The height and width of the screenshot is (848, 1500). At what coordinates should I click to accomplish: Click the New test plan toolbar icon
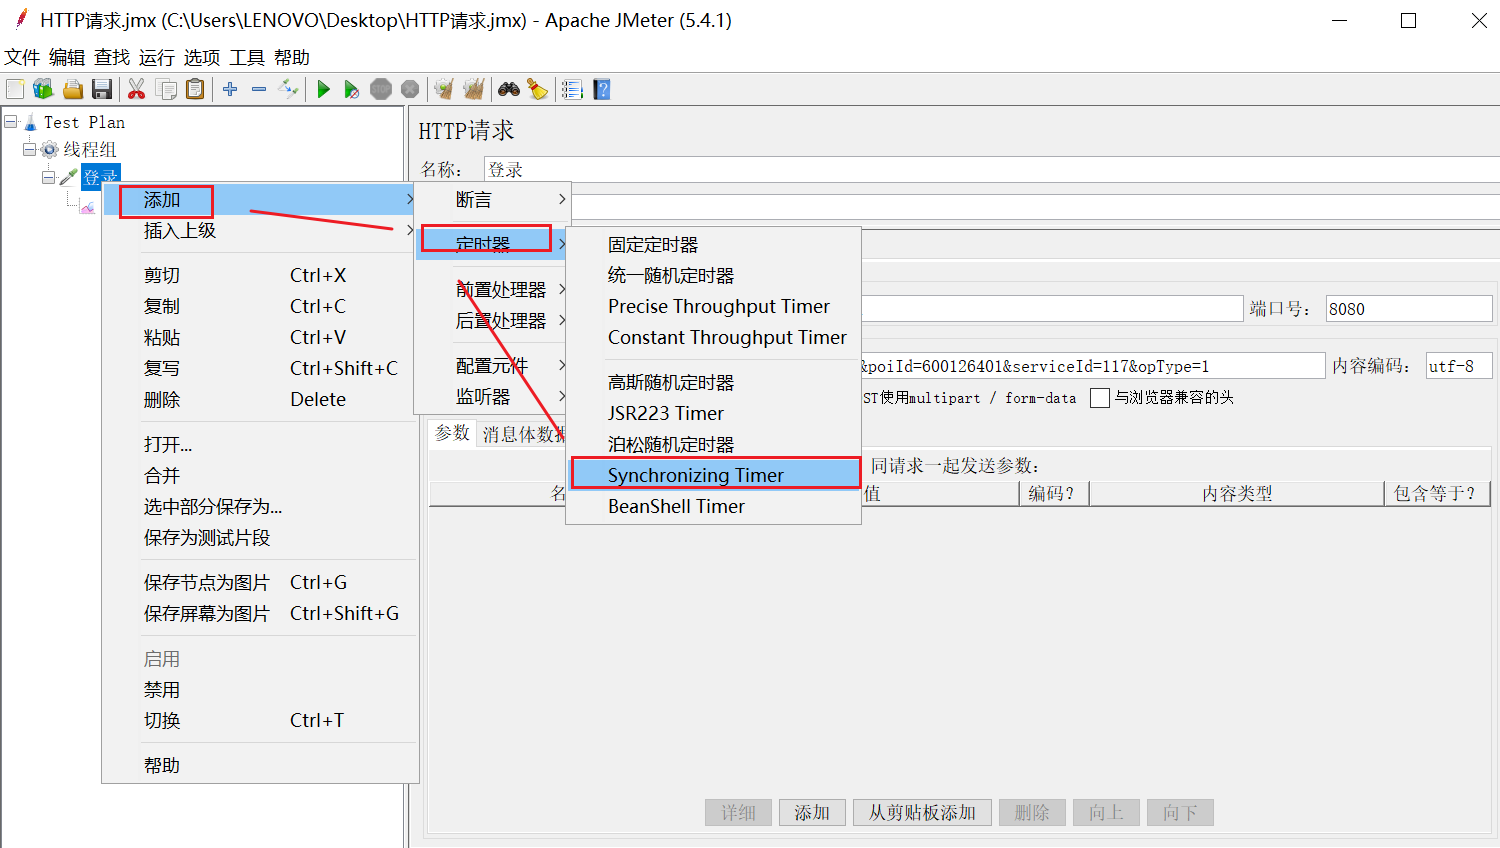click(14, 89)
